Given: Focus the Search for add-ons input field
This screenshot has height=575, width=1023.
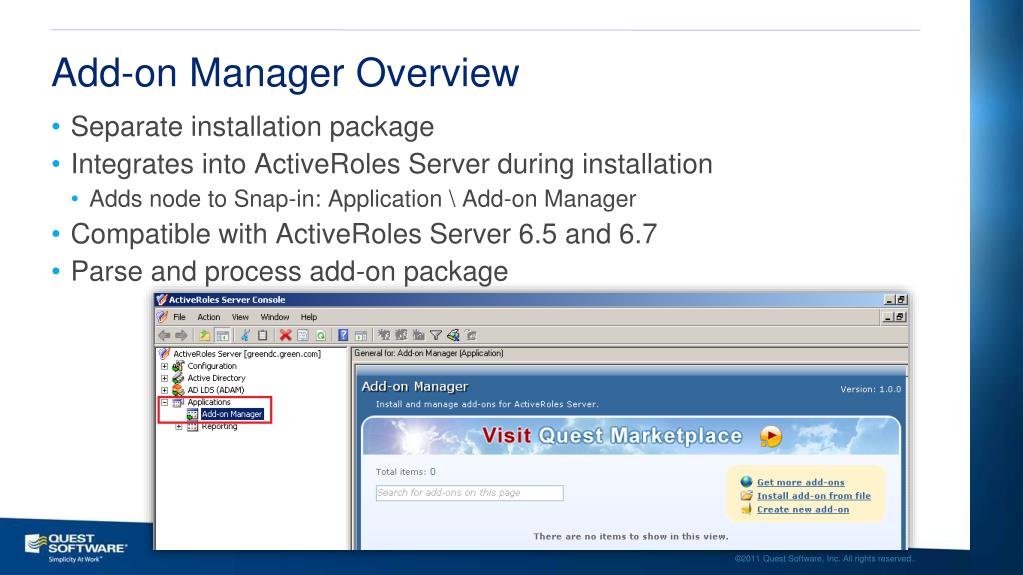Looking at the screenshot, I should click(469, 493).
